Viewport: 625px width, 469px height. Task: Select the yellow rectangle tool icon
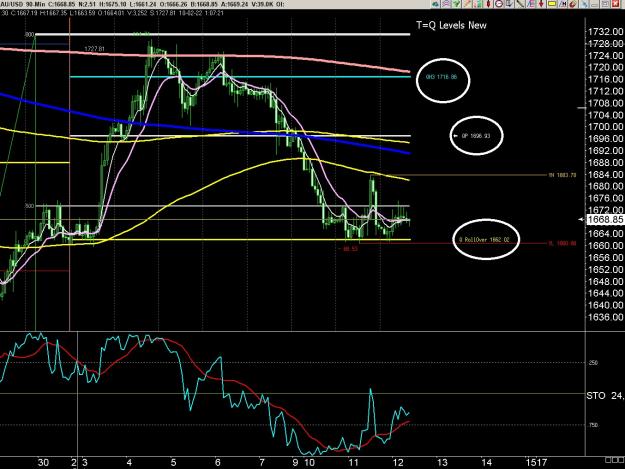click(x=552, y=4)
